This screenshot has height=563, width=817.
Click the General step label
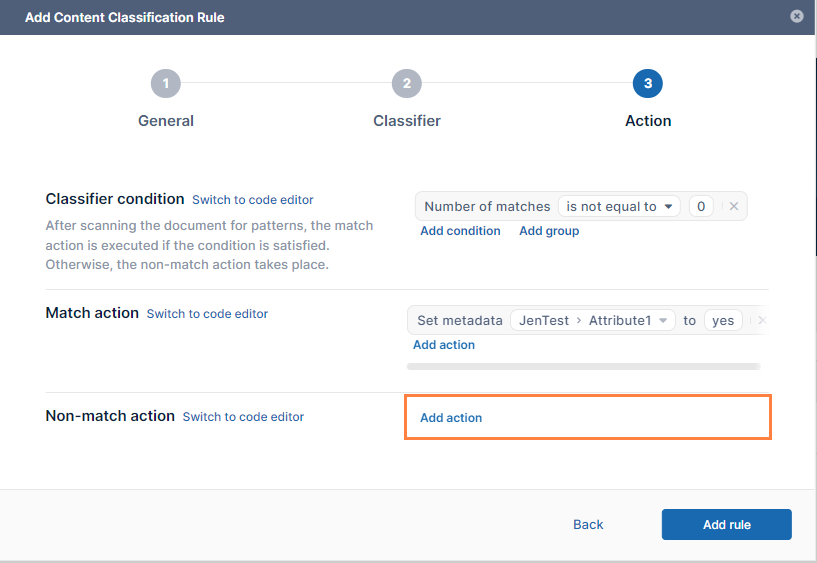166,121
